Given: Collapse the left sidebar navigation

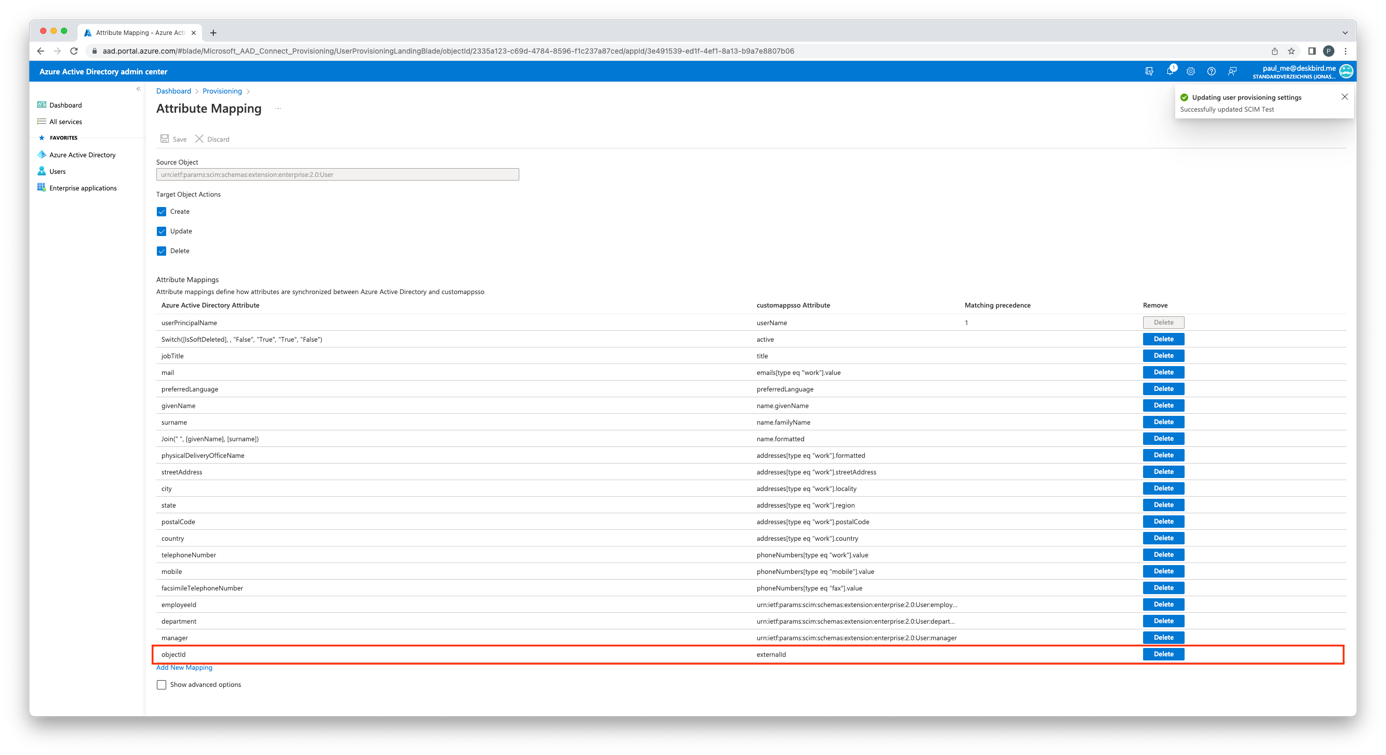Looking at the screenshot, I should [x=138, y=89].
